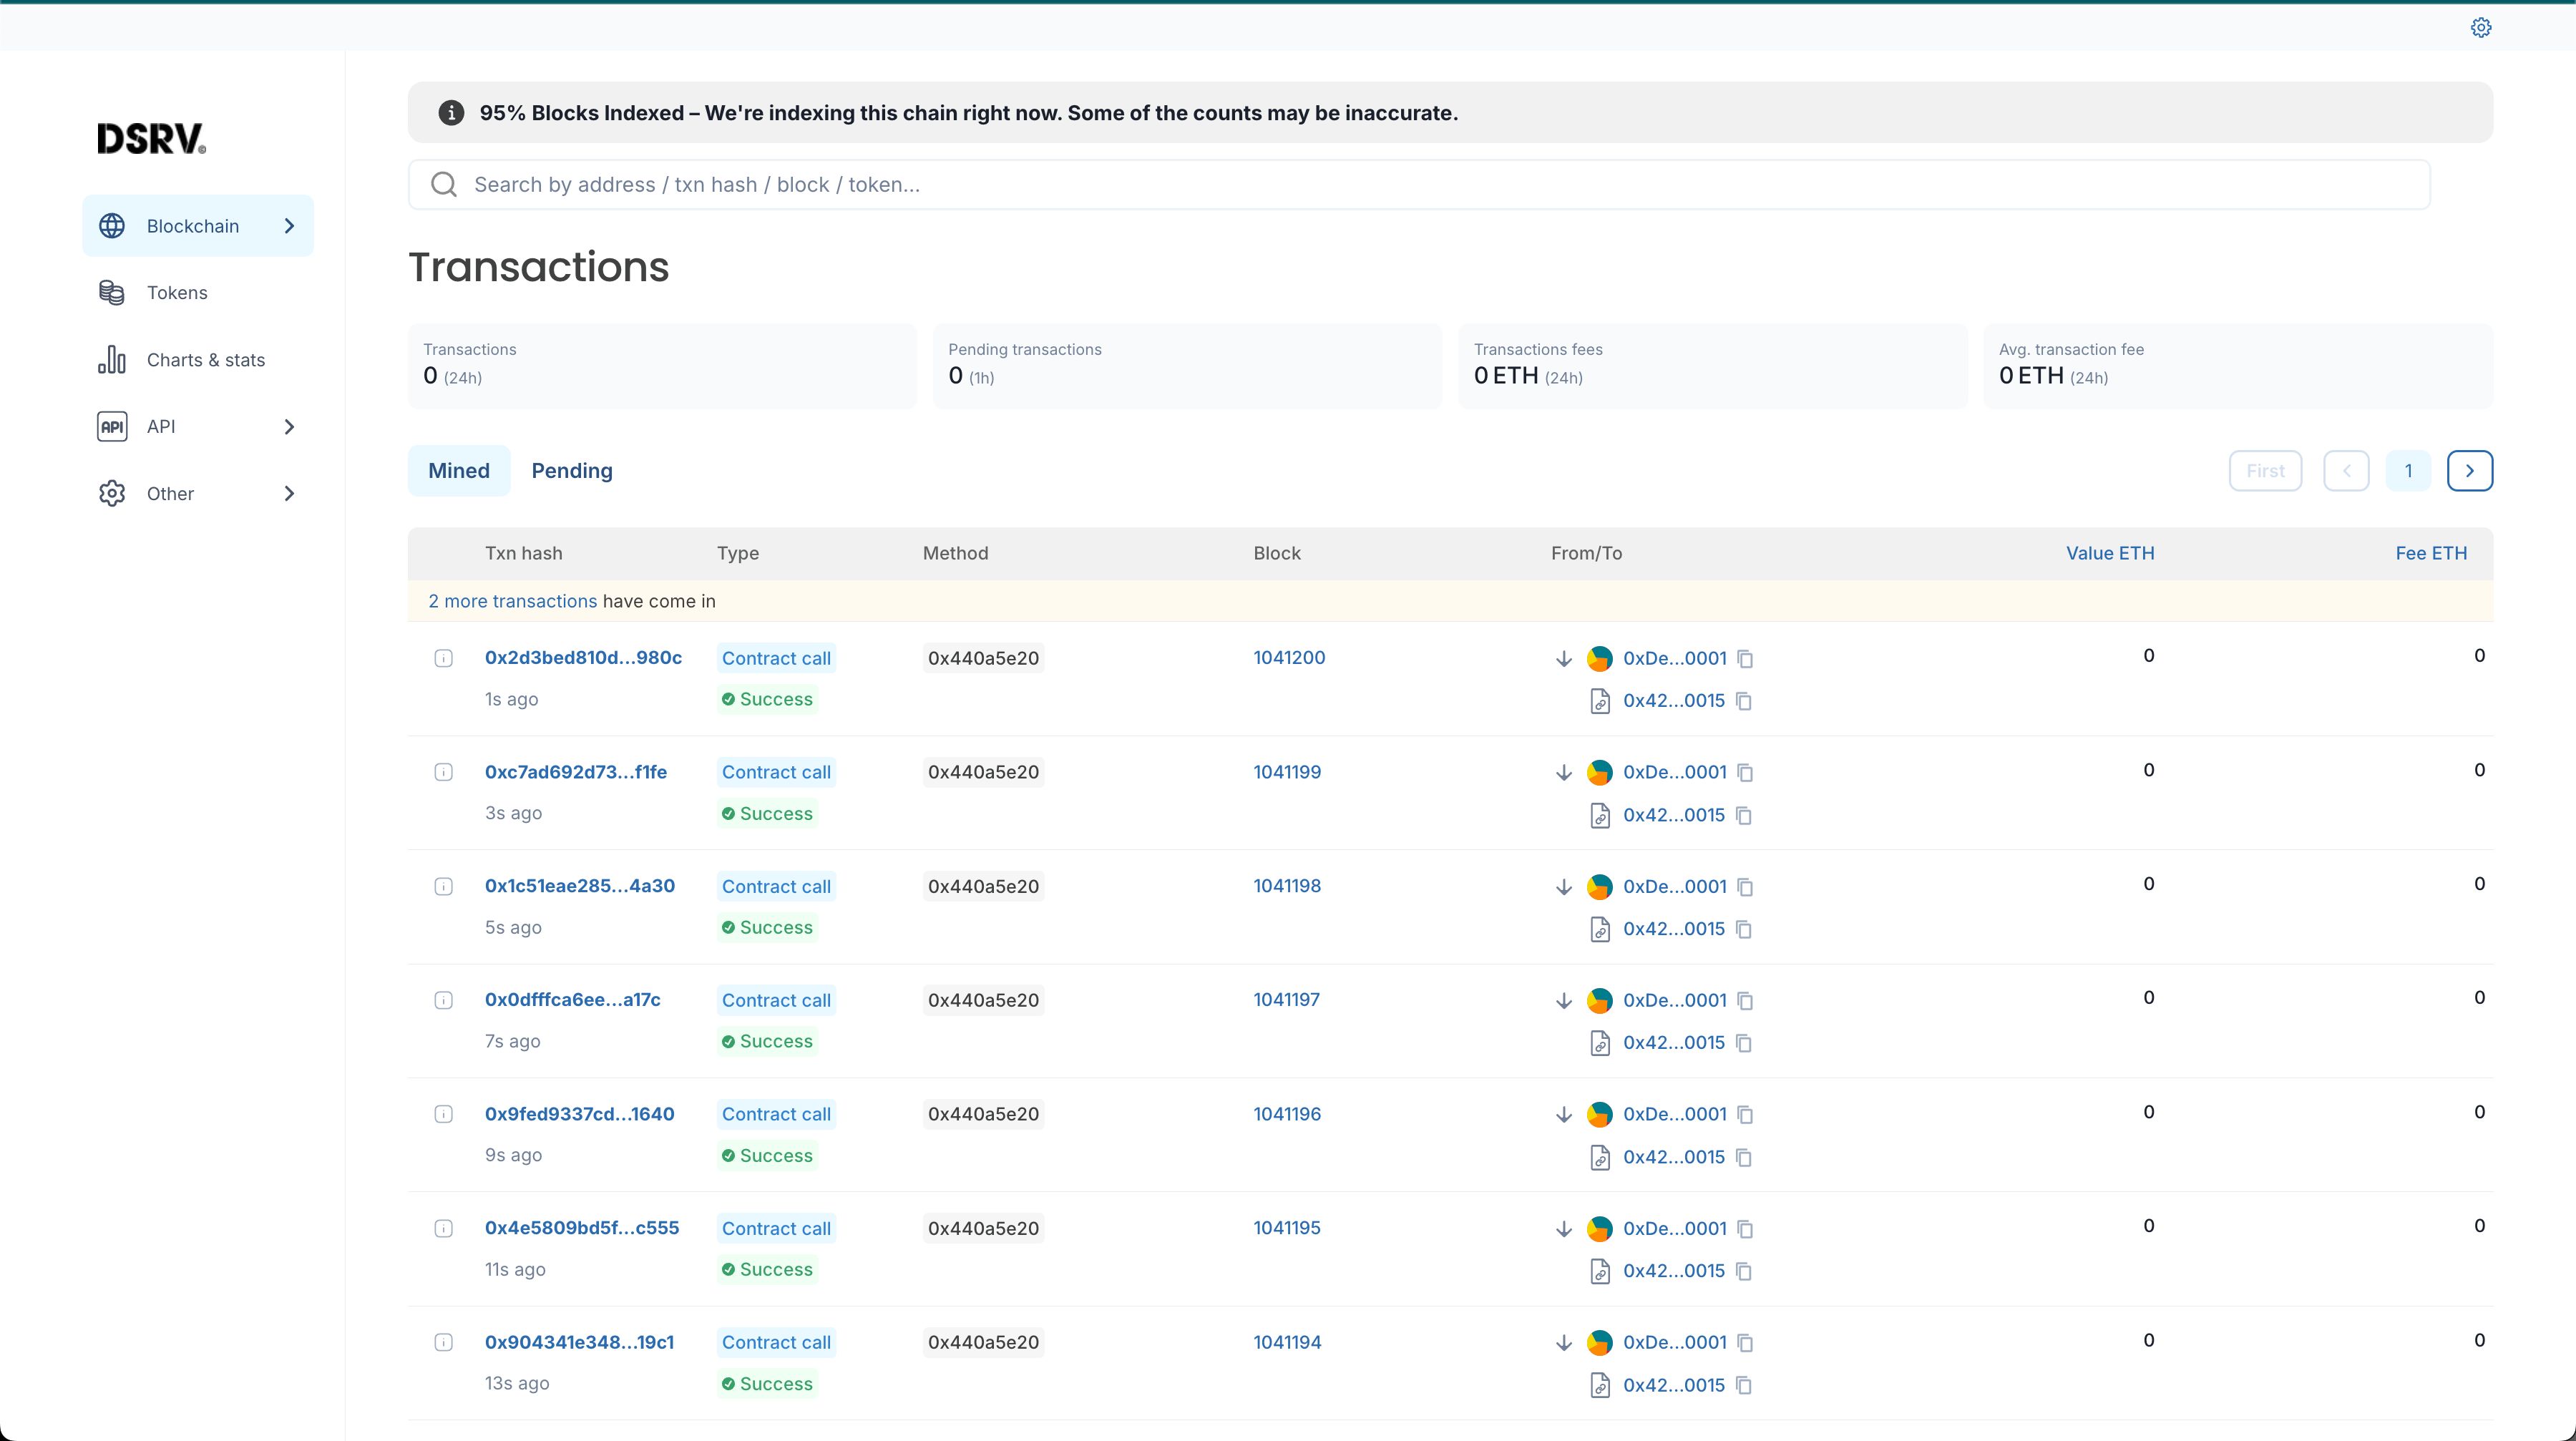2576x1441 pixels.
Task: Open details icon for 0x9fed9337cd...1640 row
Action: (444, 1114)
